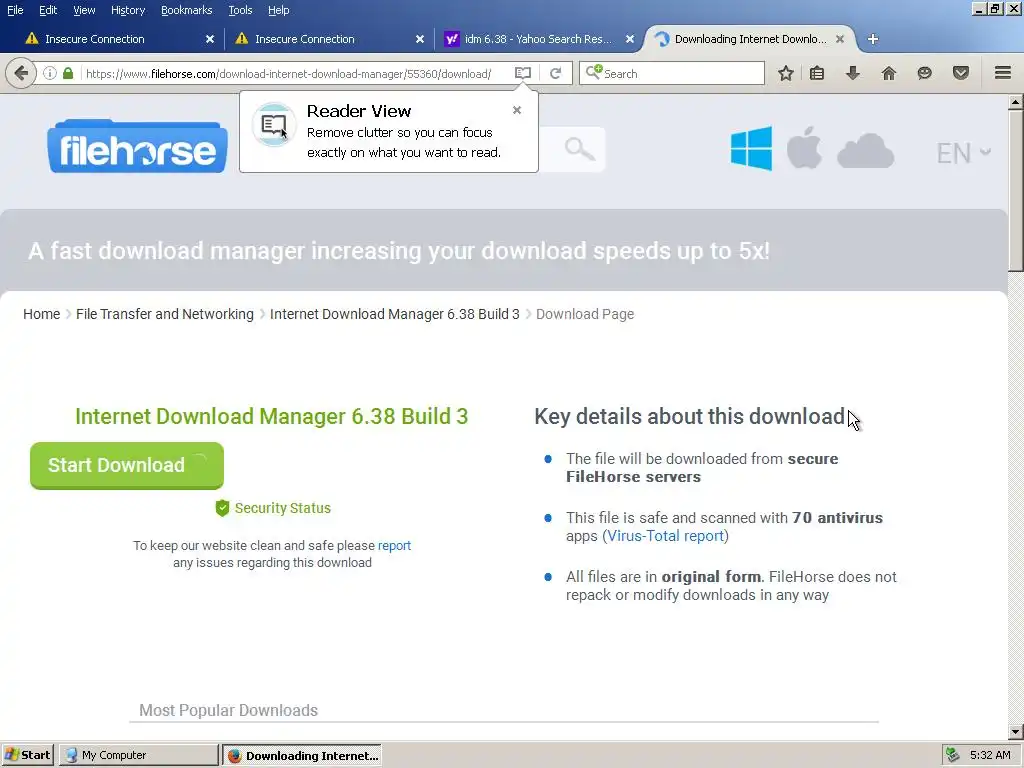Open Internet Download Manager 6.38 Build 3 breadcrumb
This screenshot has height=768, width=1024.
pyautogui.click(x=394, y=314)
